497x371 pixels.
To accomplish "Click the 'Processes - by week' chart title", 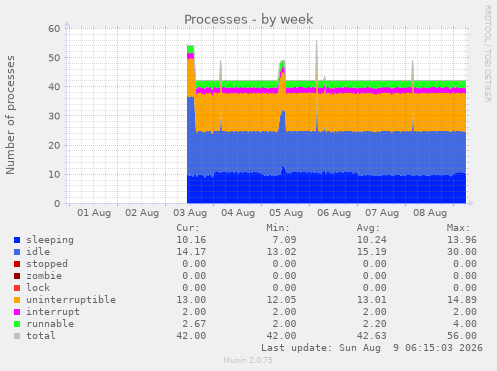I will (249, 19).
